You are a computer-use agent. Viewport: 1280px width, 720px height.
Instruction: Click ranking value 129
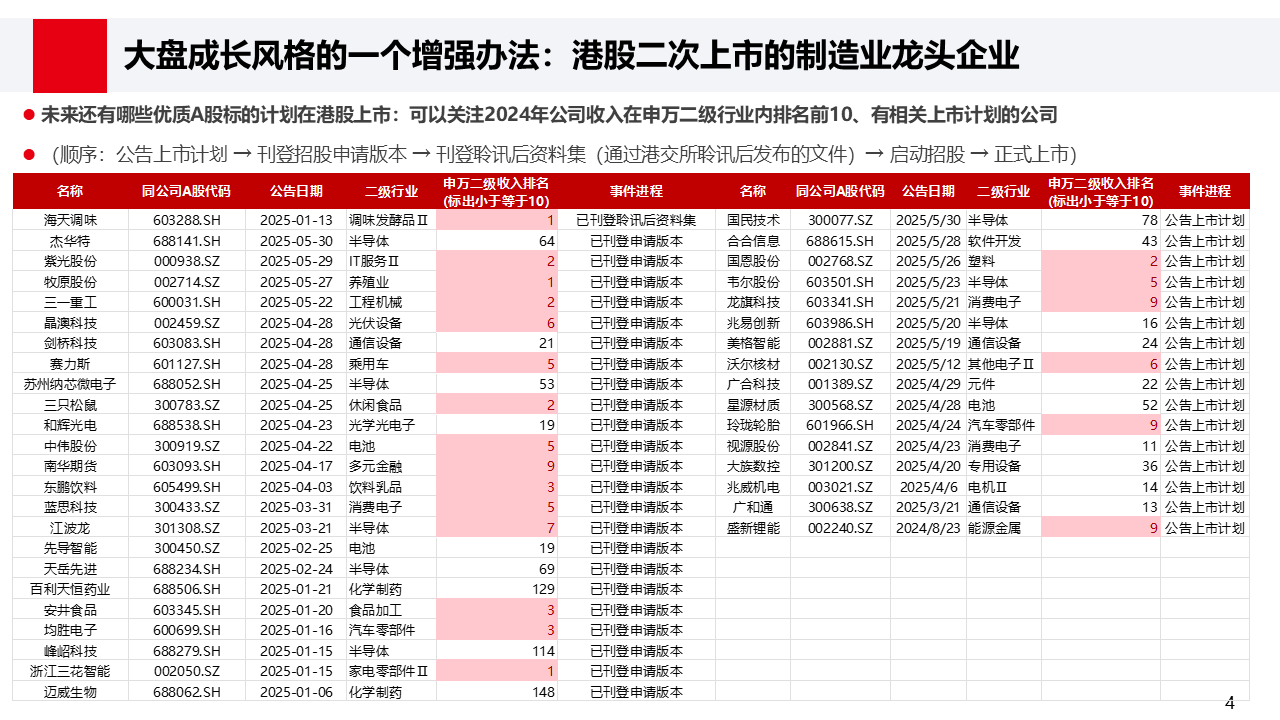pyautogui.click(x=543, y=589)
